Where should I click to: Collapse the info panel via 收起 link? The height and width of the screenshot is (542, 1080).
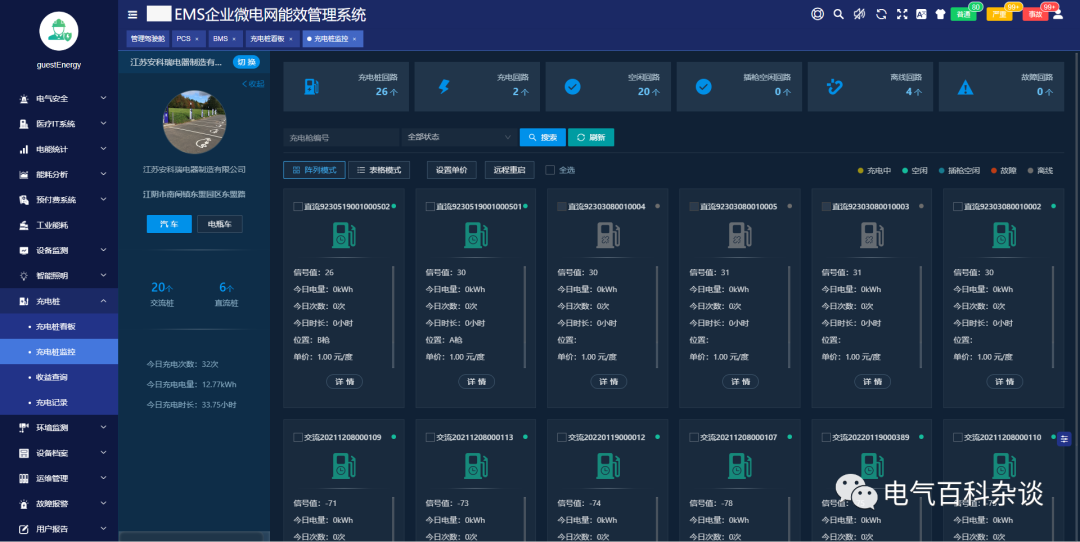pos(253,84)
